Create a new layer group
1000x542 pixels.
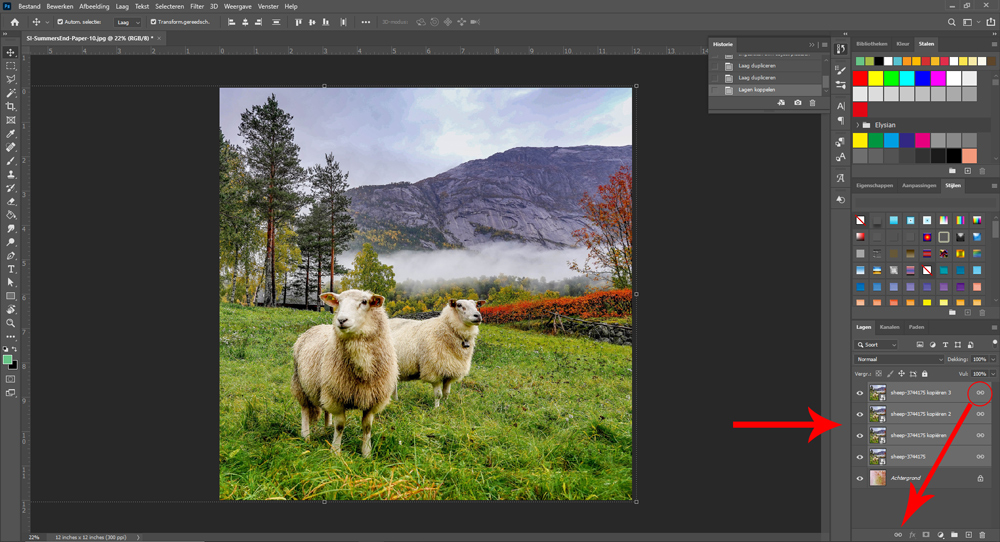[954, 535]
